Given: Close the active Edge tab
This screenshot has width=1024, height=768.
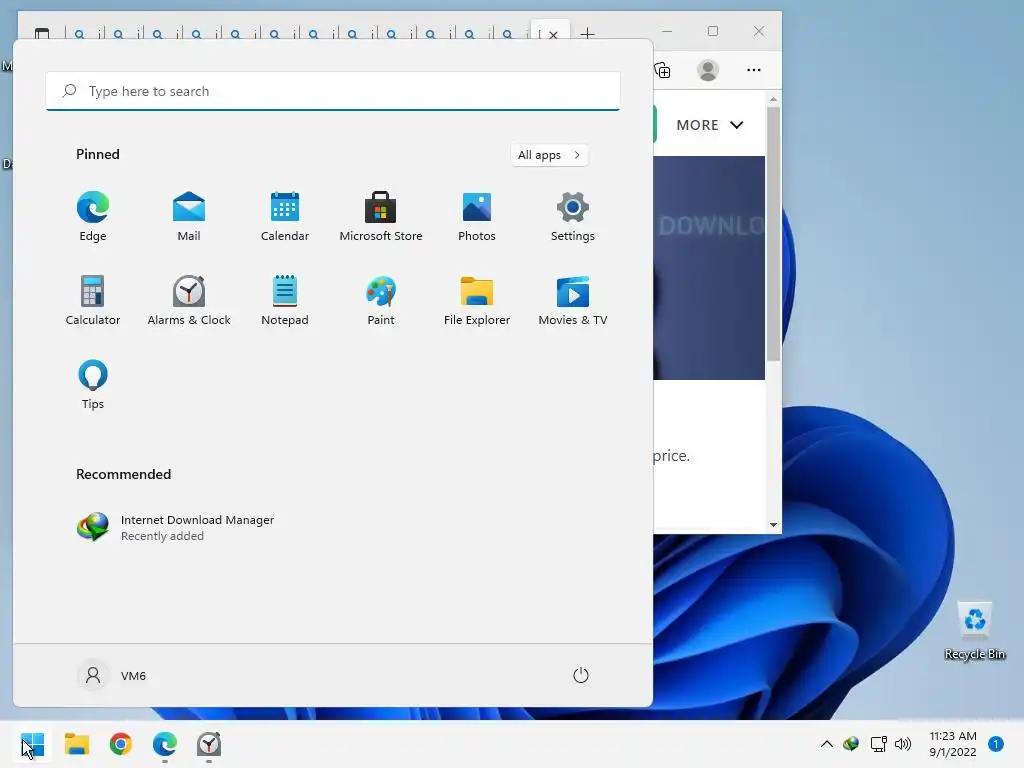Looking at the screenshot, I should point(553,35).
